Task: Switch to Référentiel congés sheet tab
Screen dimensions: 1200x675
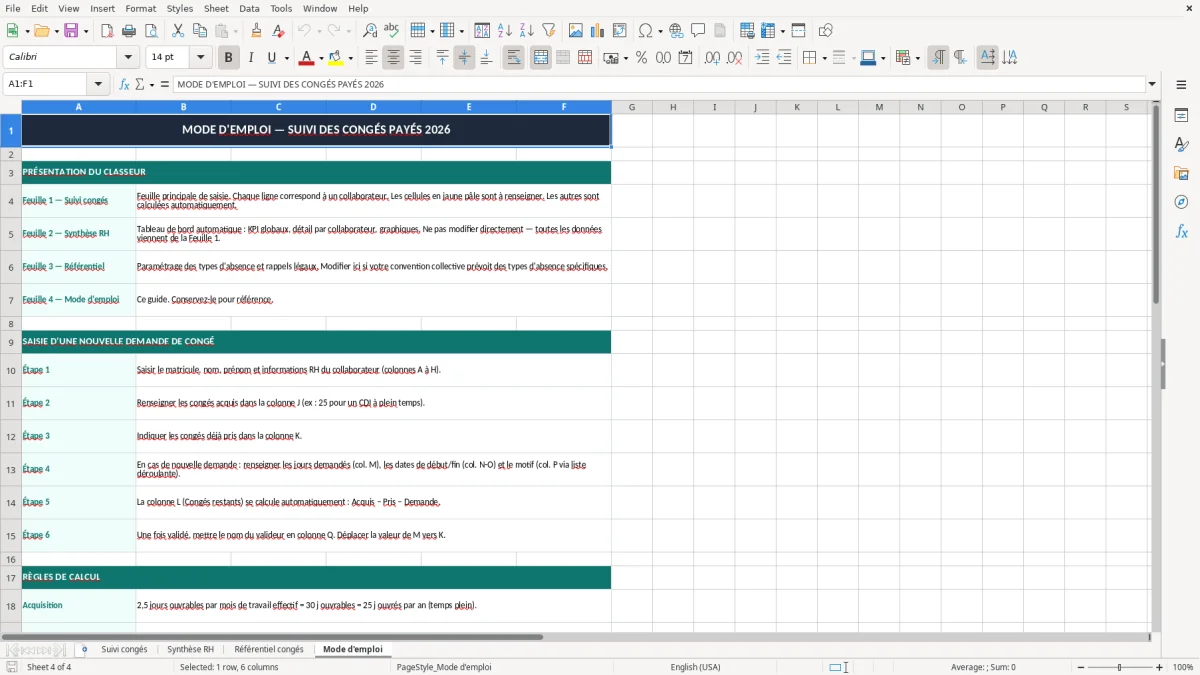Action: click(x=269, y=649)
